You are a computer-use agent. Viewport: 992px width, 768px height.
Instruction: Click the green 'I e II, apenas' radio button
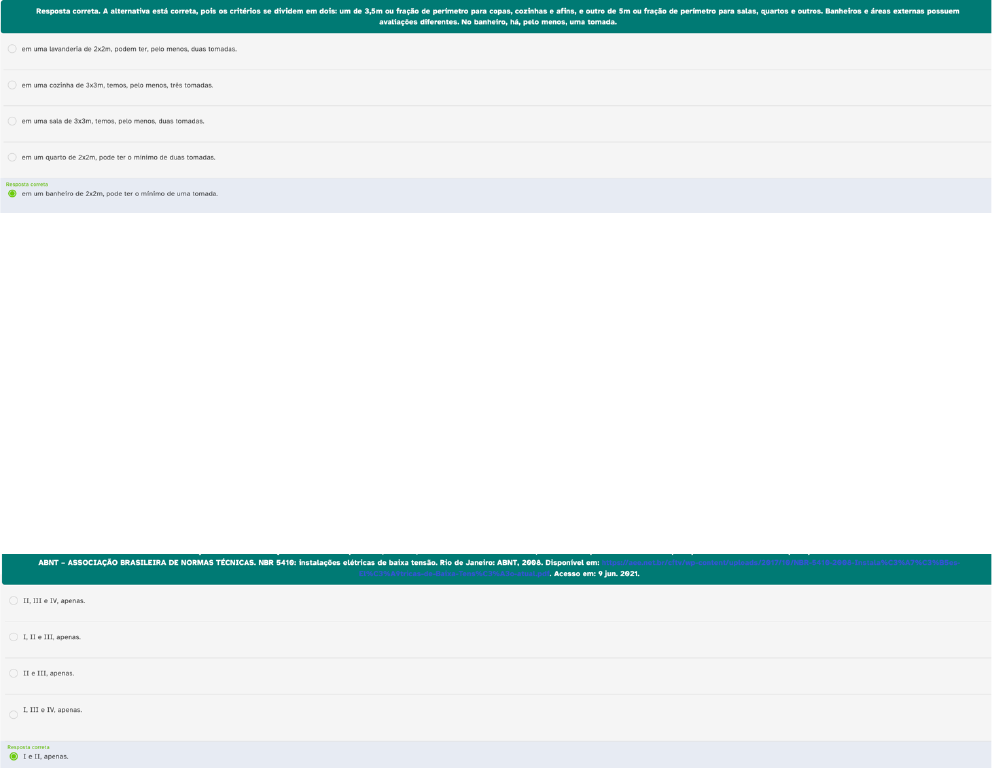14,756
